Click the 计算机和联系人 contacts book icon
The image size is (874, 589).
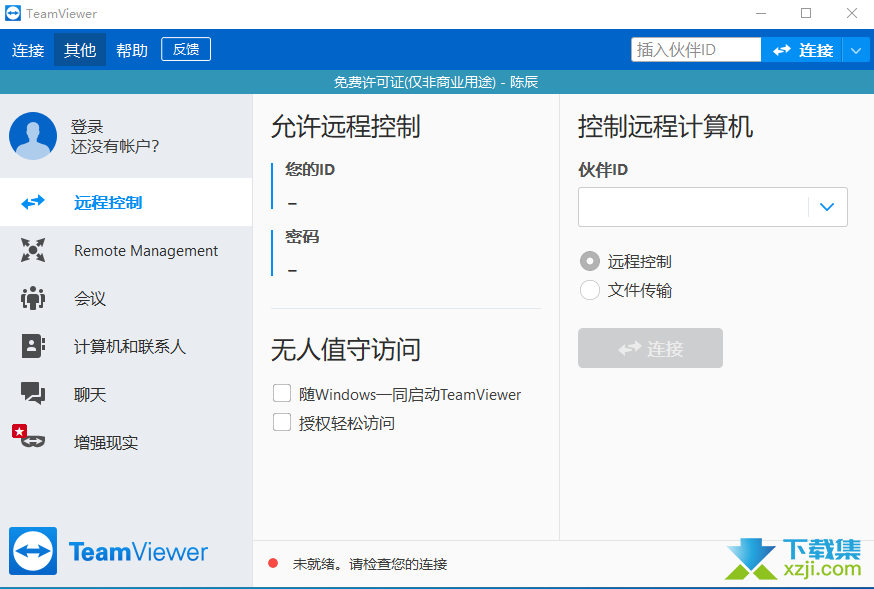tap(33, 346)
